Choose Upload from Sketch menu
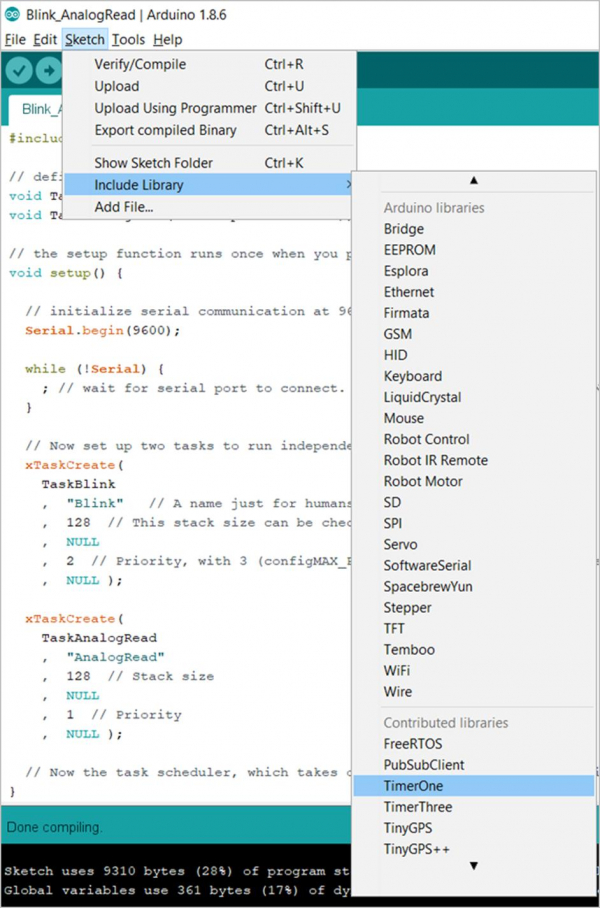This screenshot has height=908, width=600. tap(209, 86)
